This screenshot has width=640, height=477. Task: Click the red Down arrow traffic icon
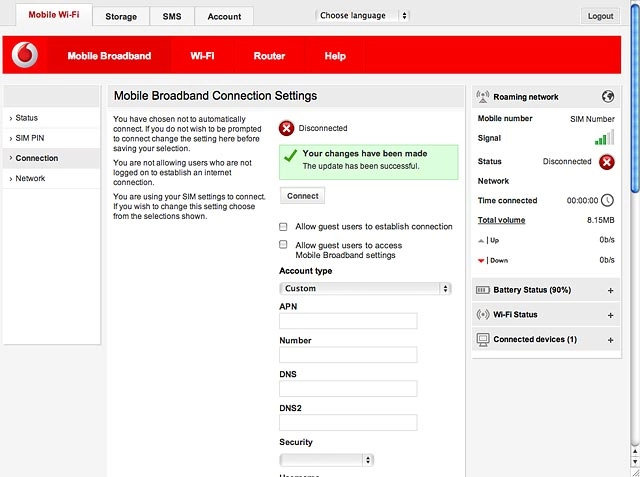point(481,261)
